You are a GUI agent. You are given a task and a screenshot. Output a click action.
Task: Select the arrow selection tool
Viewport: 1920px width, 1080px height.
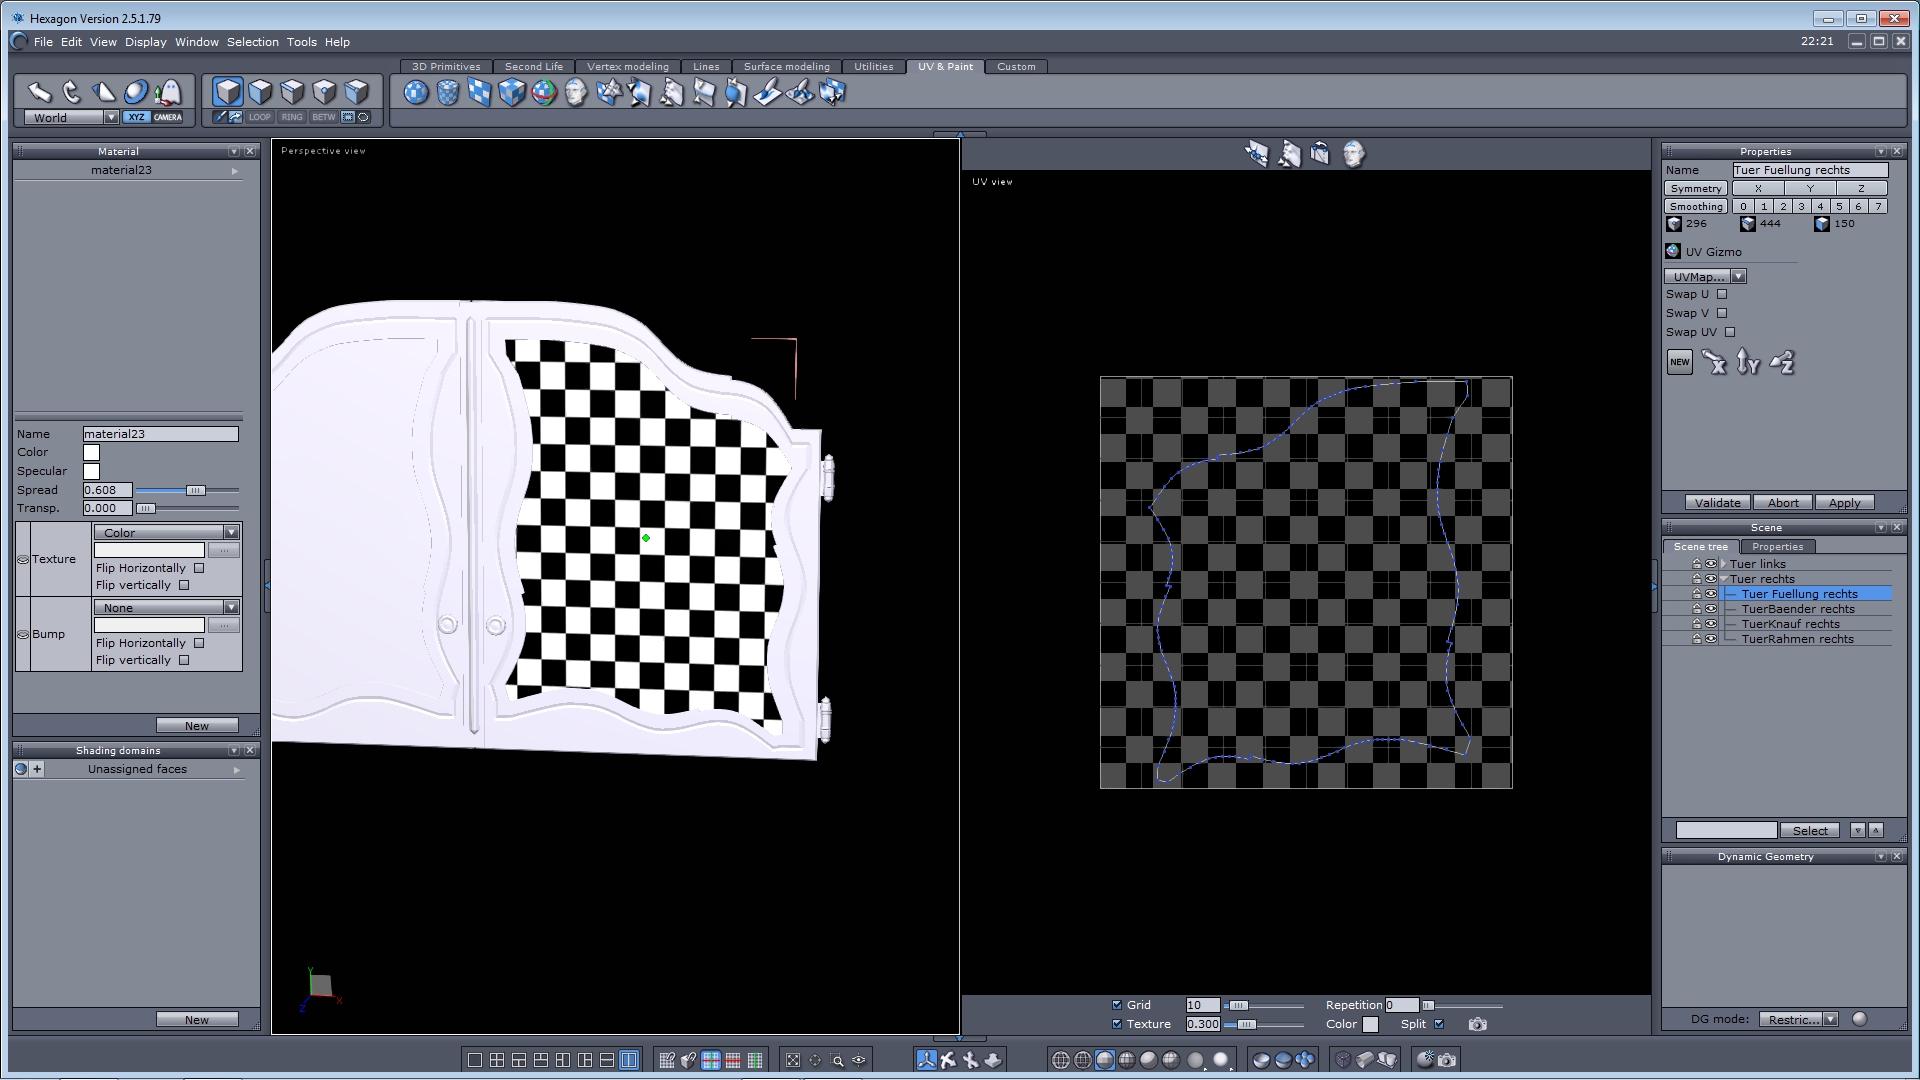[x=39, y=92]
